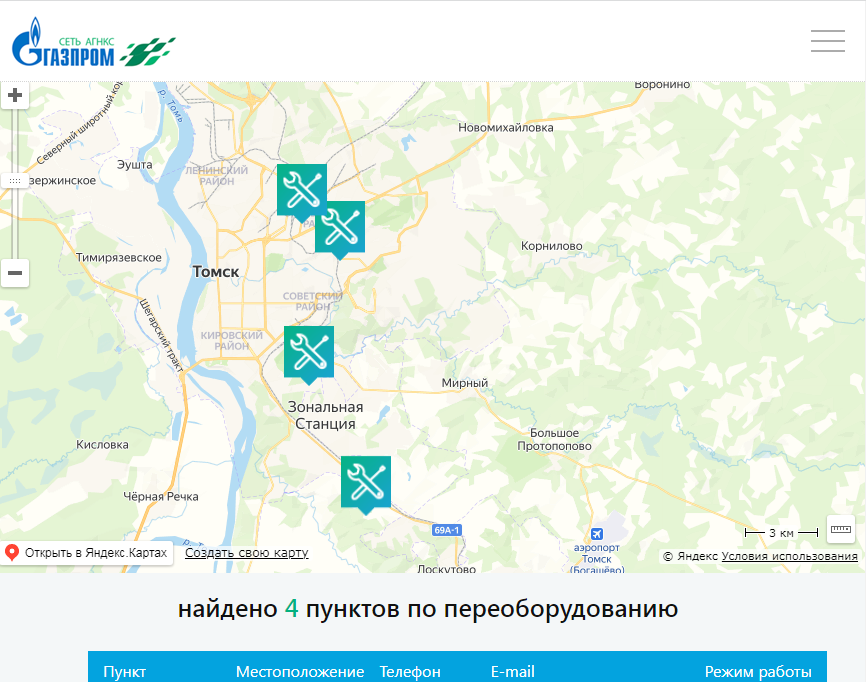Zoom out the map with minus button
The height and width of the screenshot is (682, 866).
coord(15,273)
